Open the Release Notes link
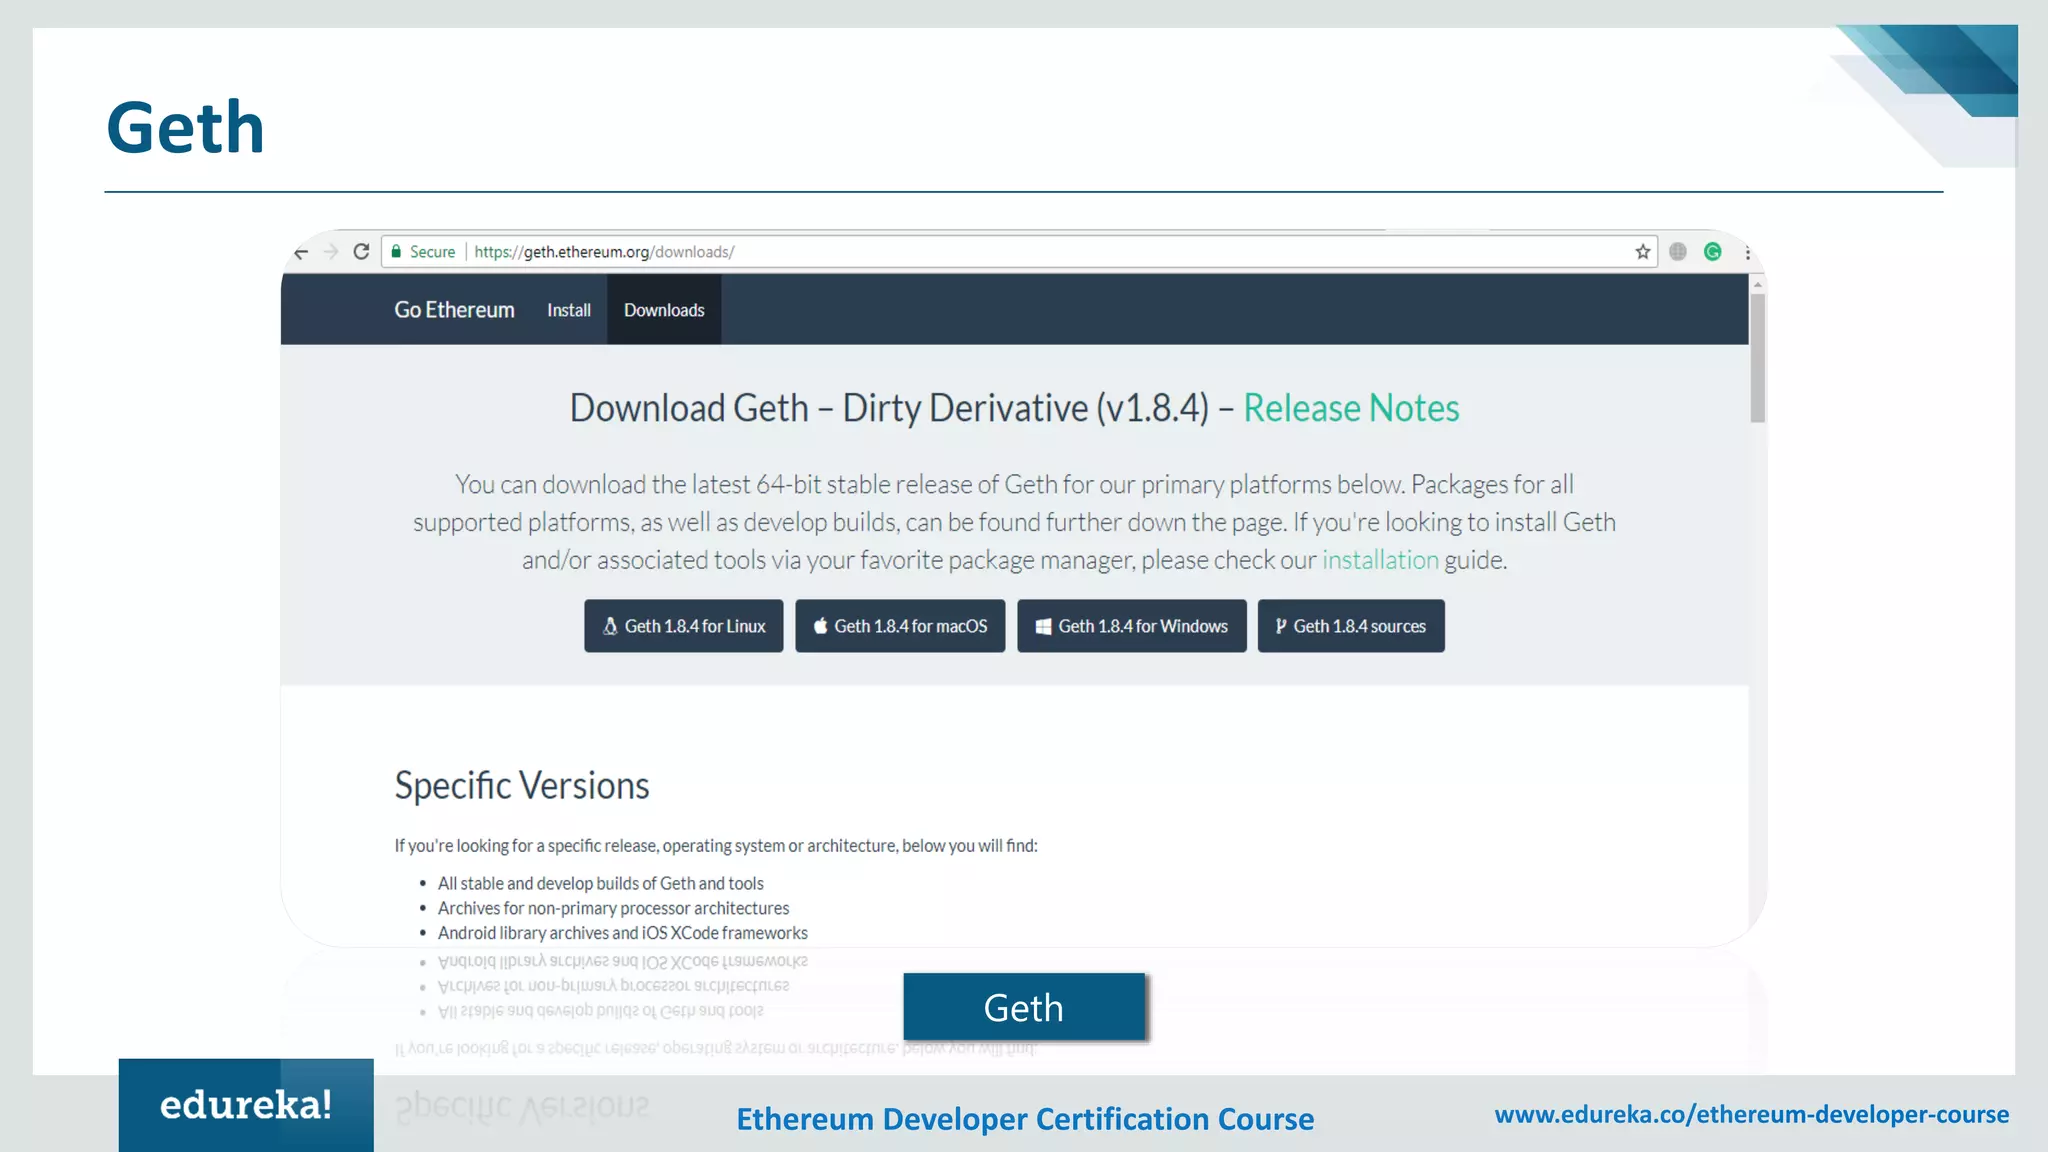 1351,408
